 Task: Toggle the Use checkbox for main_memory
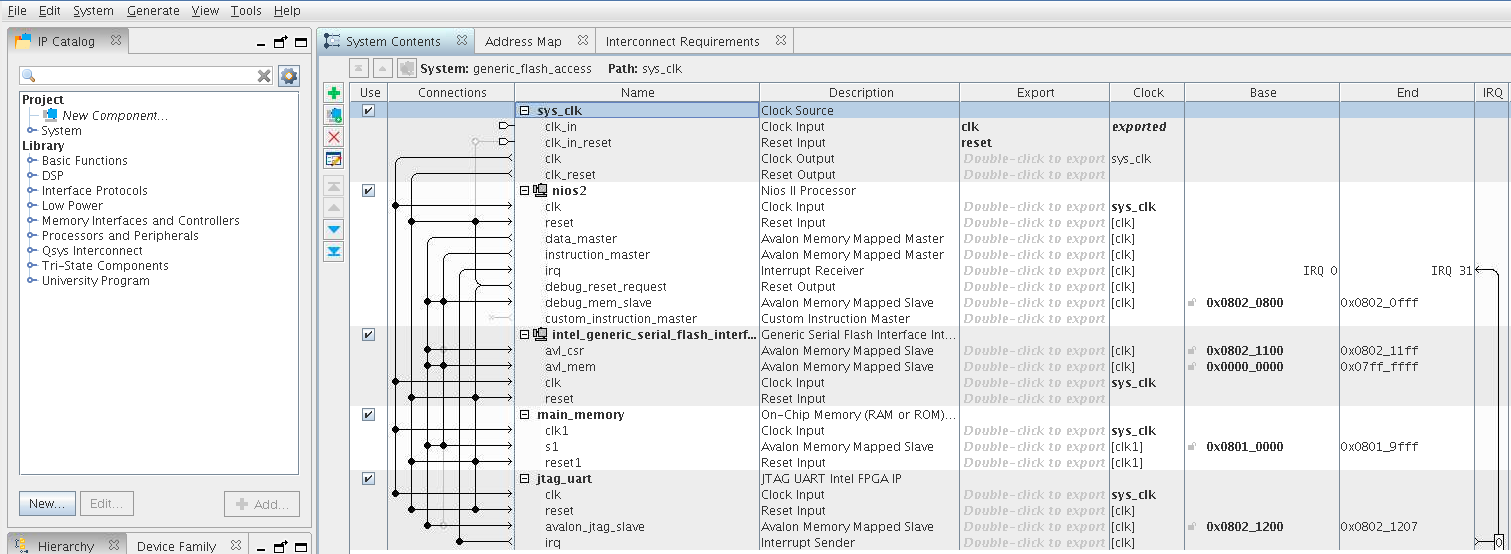coord(368,415)
